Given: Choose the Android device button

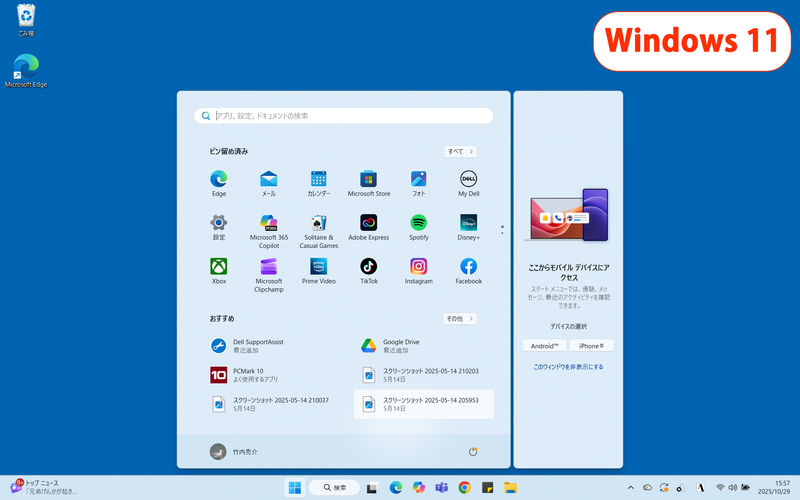Looking at the screenshot, I should point(544,346).
